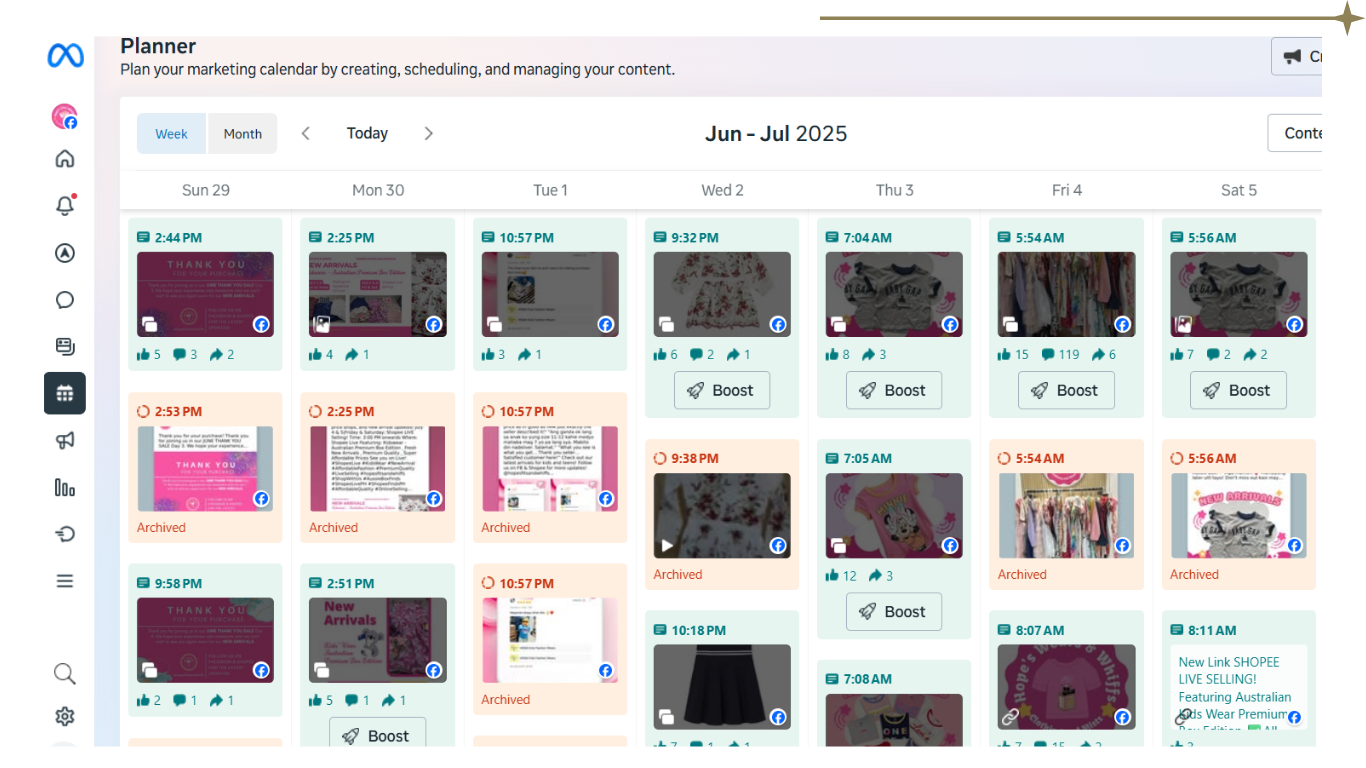This screenshot has width=1366, height=768.
Task: Open the Inbox chat bubble icon
Action: 65,300
